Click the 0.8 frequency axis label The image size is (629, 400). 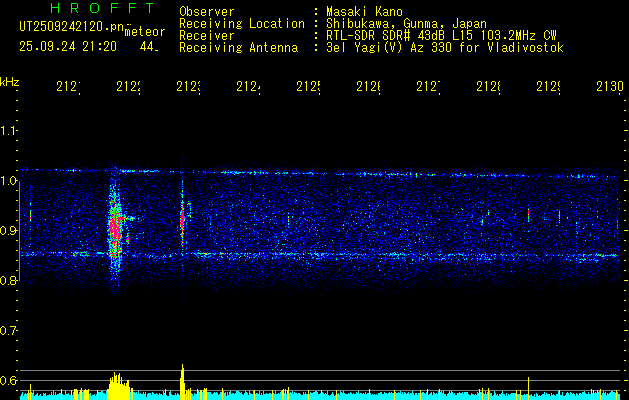click(8, 280)
